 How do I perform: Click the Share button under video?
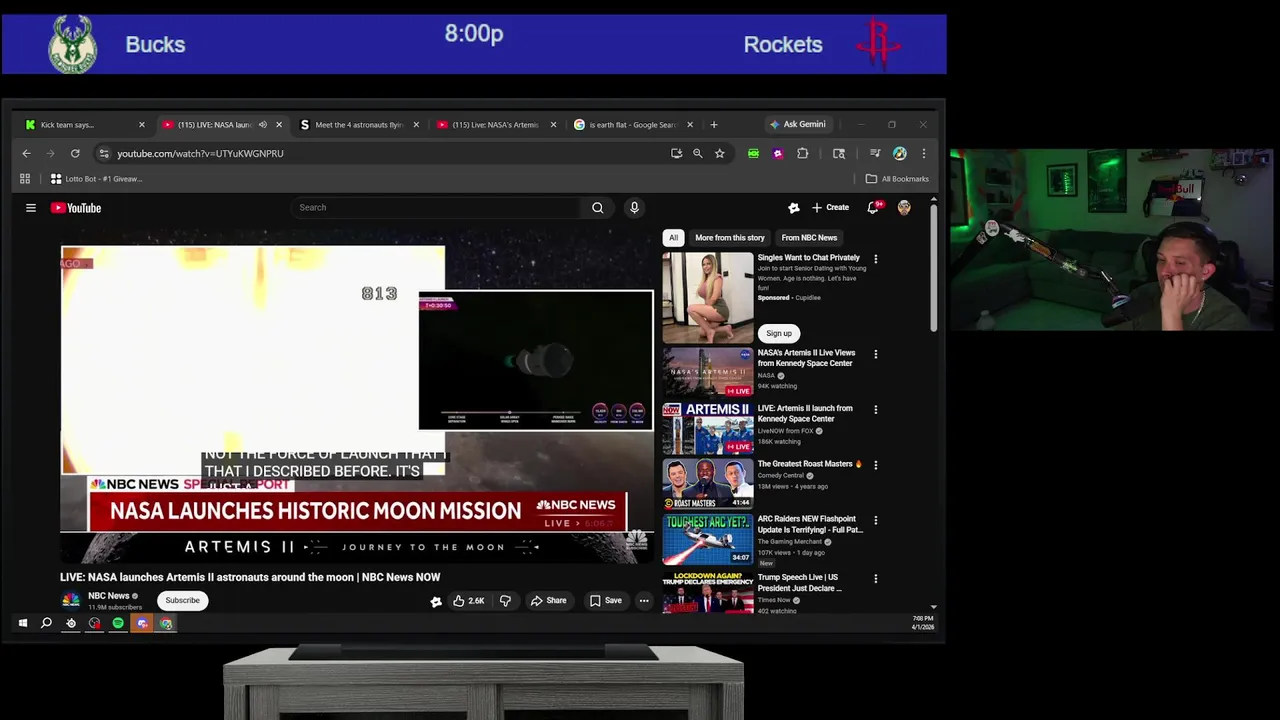[x=549, y=601]
